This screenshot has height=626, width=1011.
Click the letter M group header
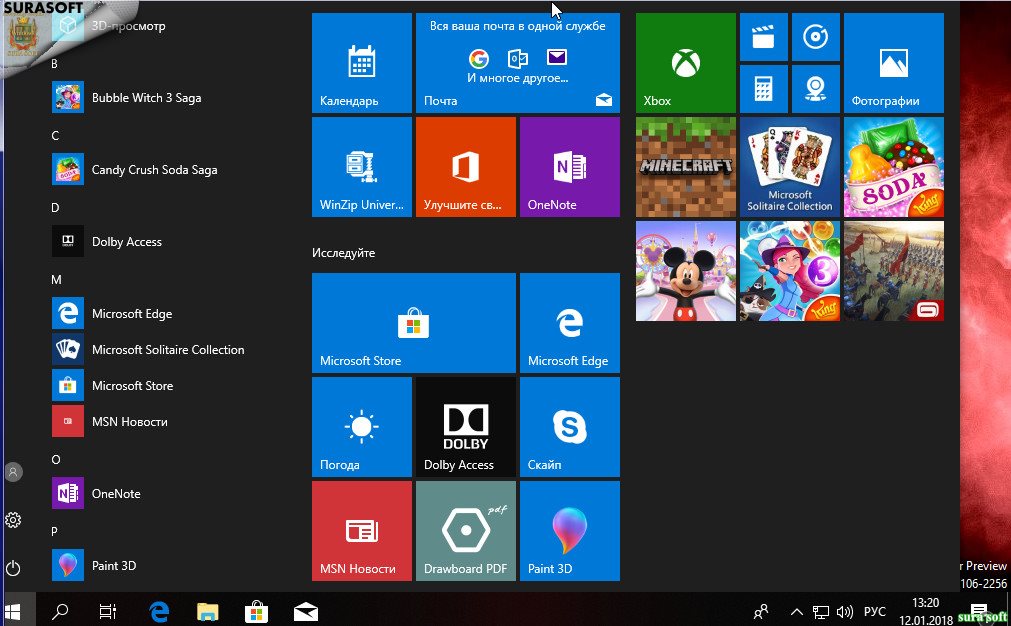[x=56, y=279]
